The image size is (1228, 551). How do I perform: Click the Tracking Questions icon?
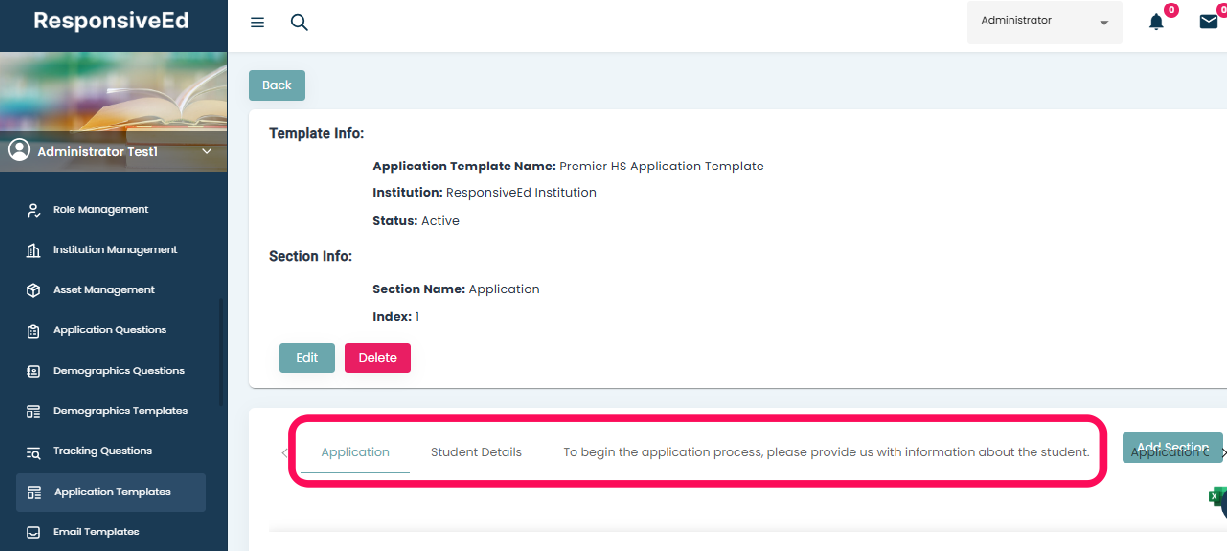[x=33, y=452]
